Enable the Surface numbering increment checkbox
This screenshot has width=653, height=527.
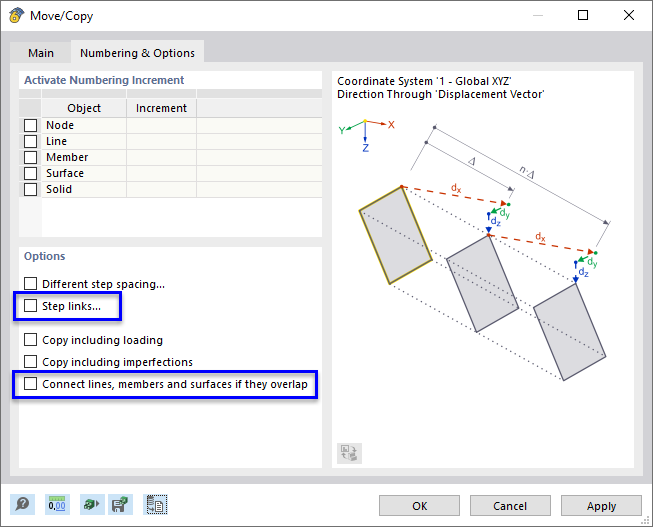(x=30, y=173)
